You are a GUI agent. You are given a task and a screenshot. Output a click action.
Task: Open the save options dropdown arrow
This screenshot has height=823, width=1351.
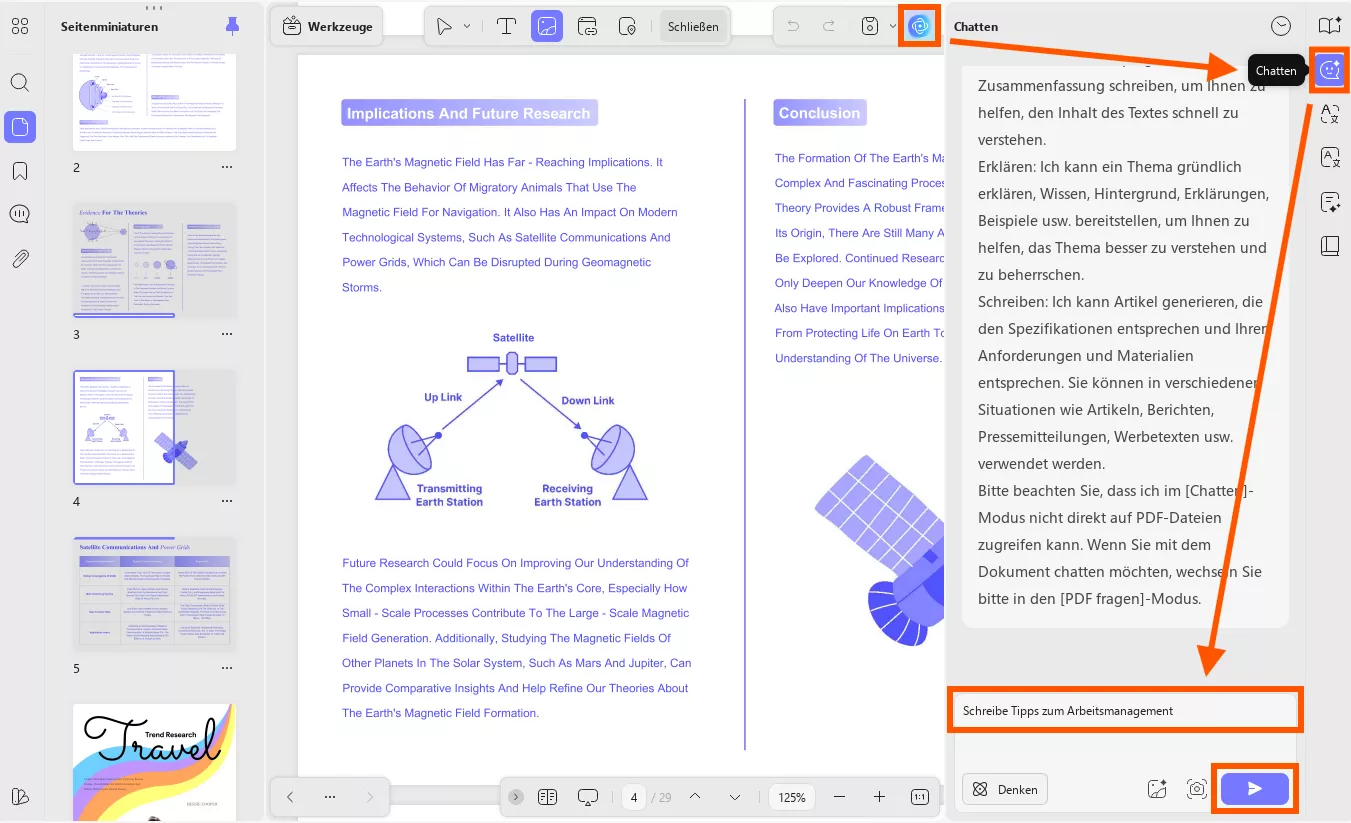point(892,27)
